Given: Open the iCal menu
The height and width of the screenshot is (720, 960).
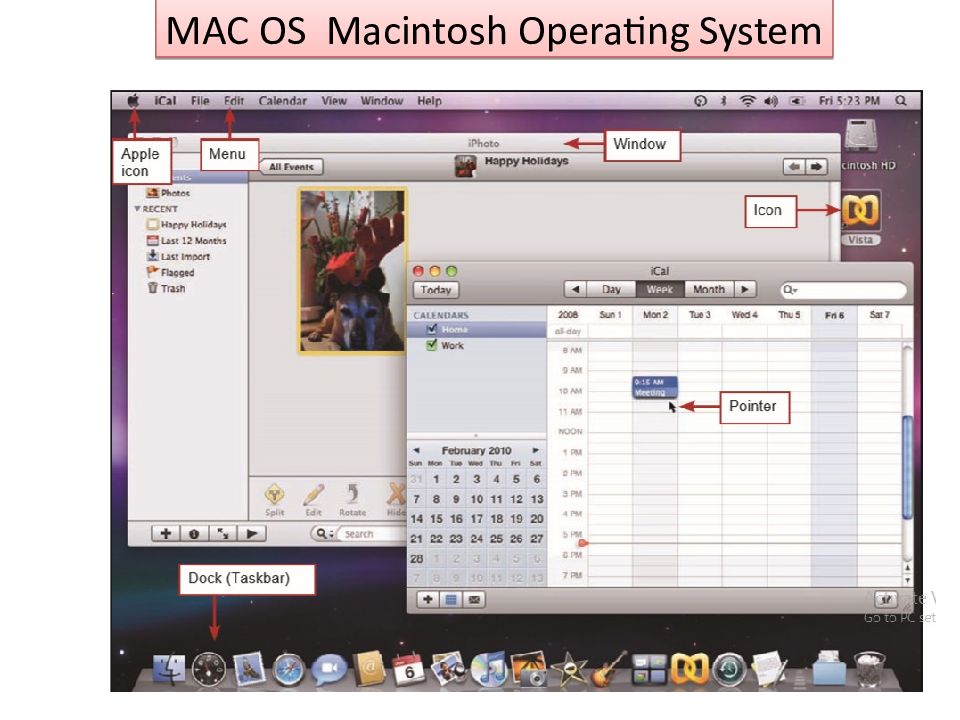Looking at the screenshot, I should coord(165,101).
